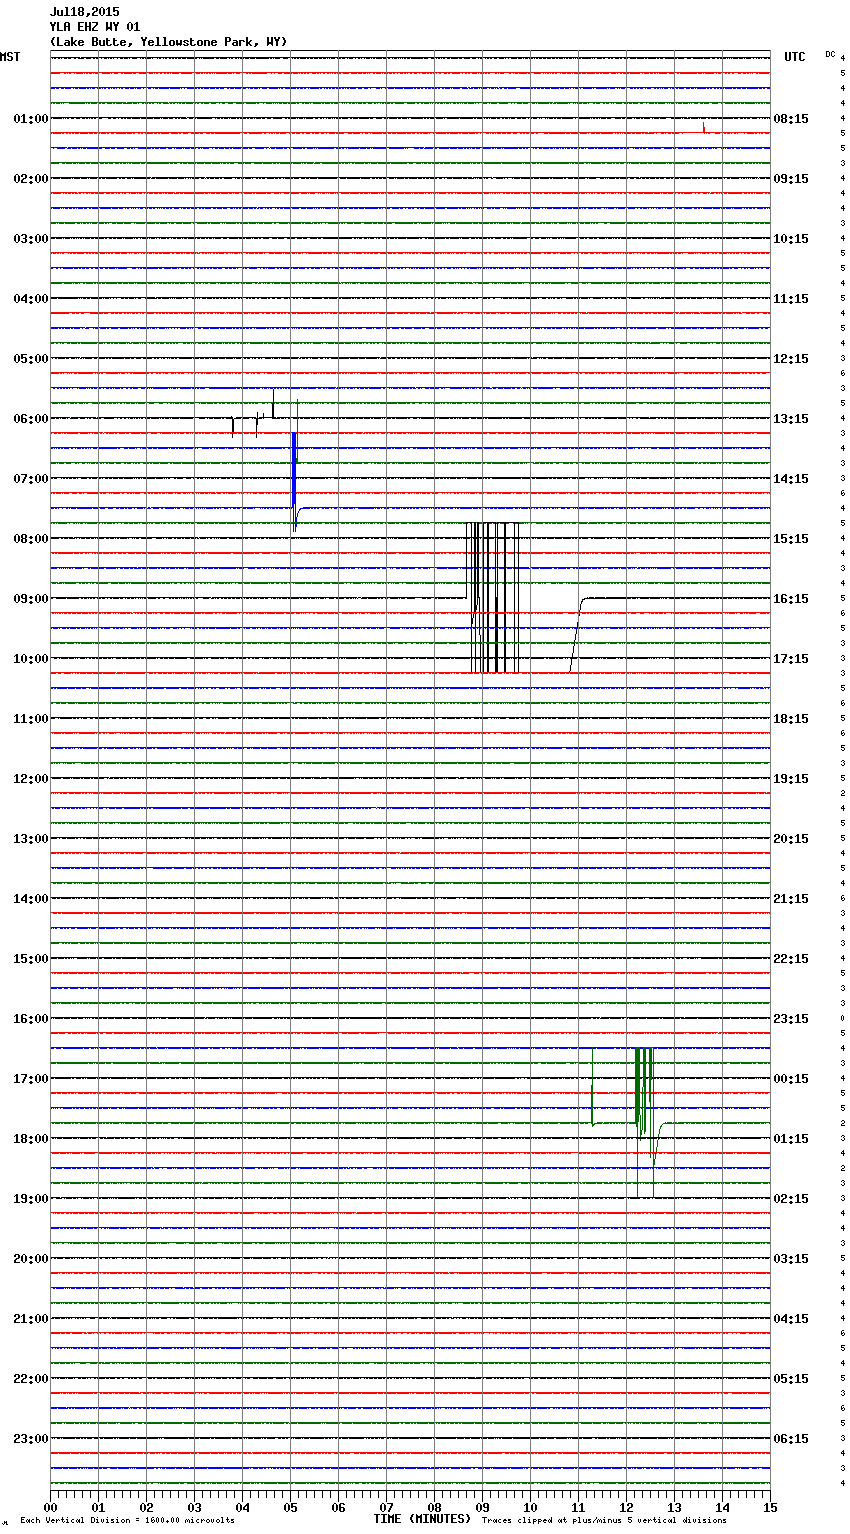850x1534 pixels.
Task: Click the 01:15 UTC time label
Action: tap(791, 1139)
